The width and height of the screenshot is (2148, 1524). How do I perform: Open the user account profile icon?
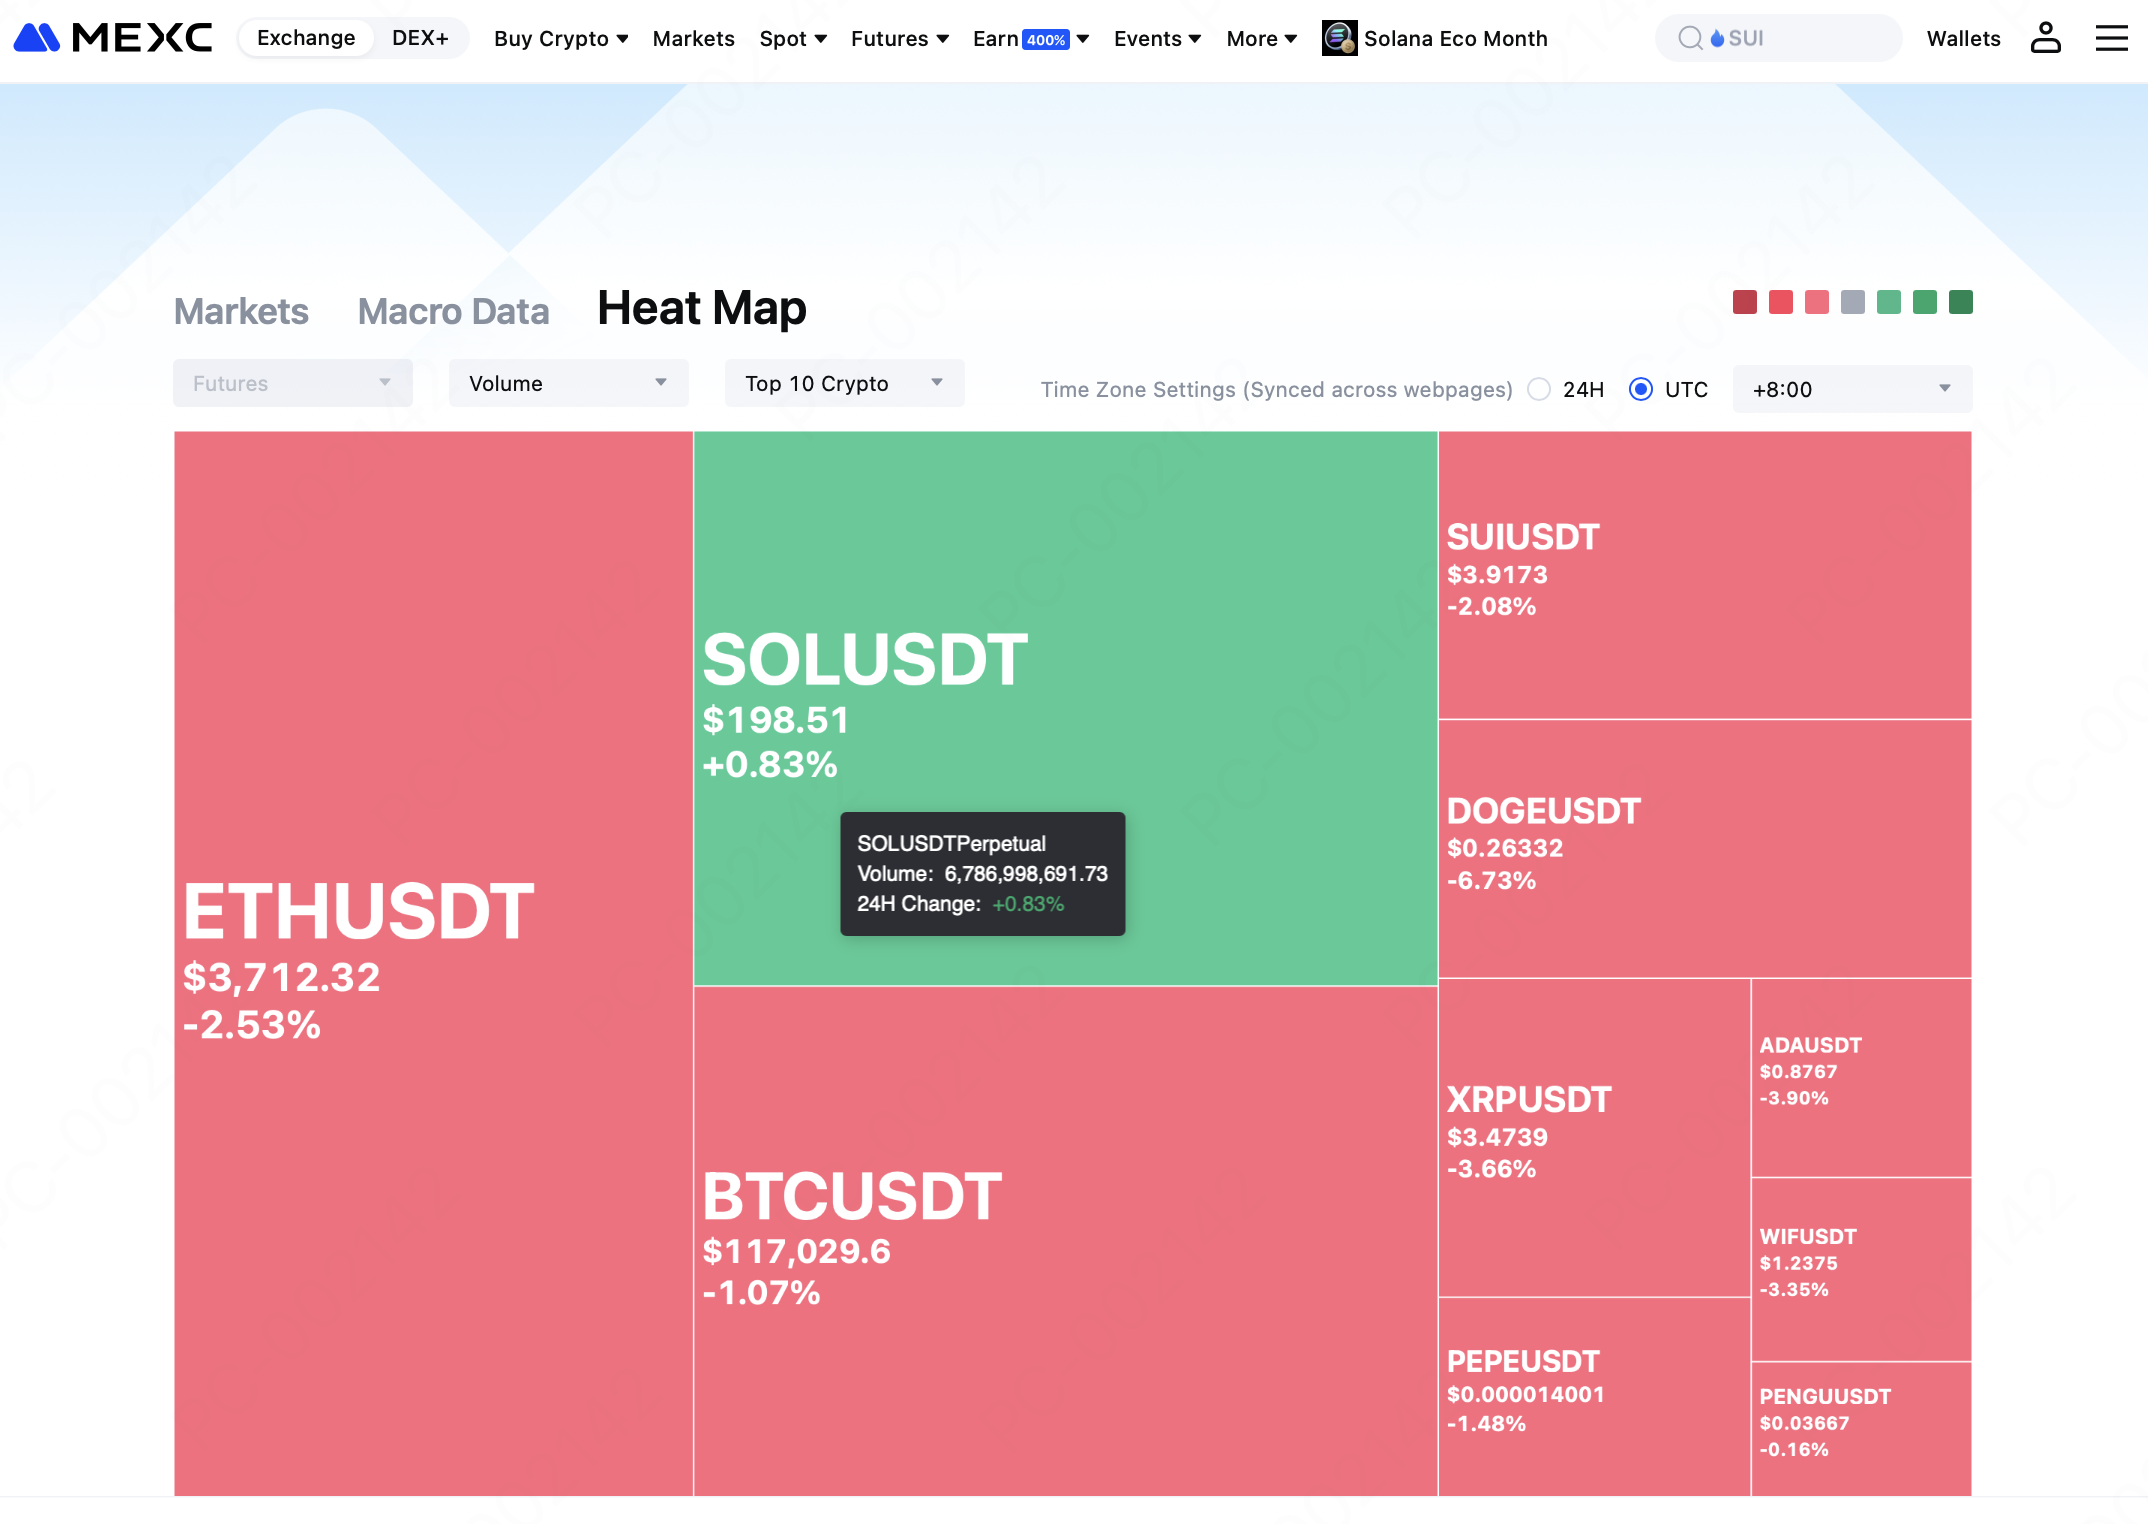(x=2045, y=38)
